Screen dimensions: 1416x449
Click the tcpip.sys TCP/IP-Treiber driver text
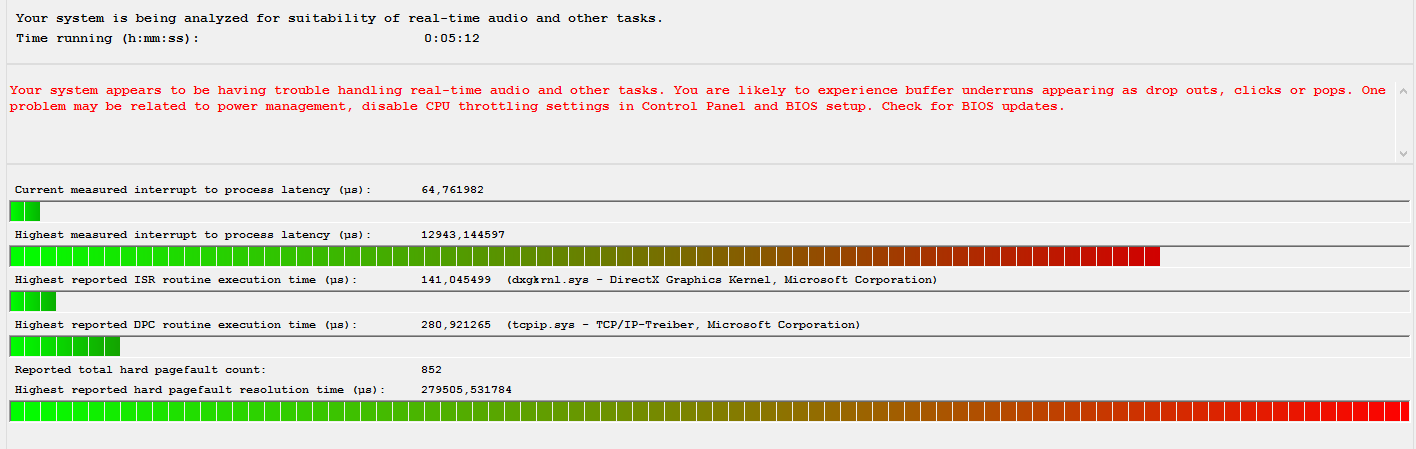point(683,325)
